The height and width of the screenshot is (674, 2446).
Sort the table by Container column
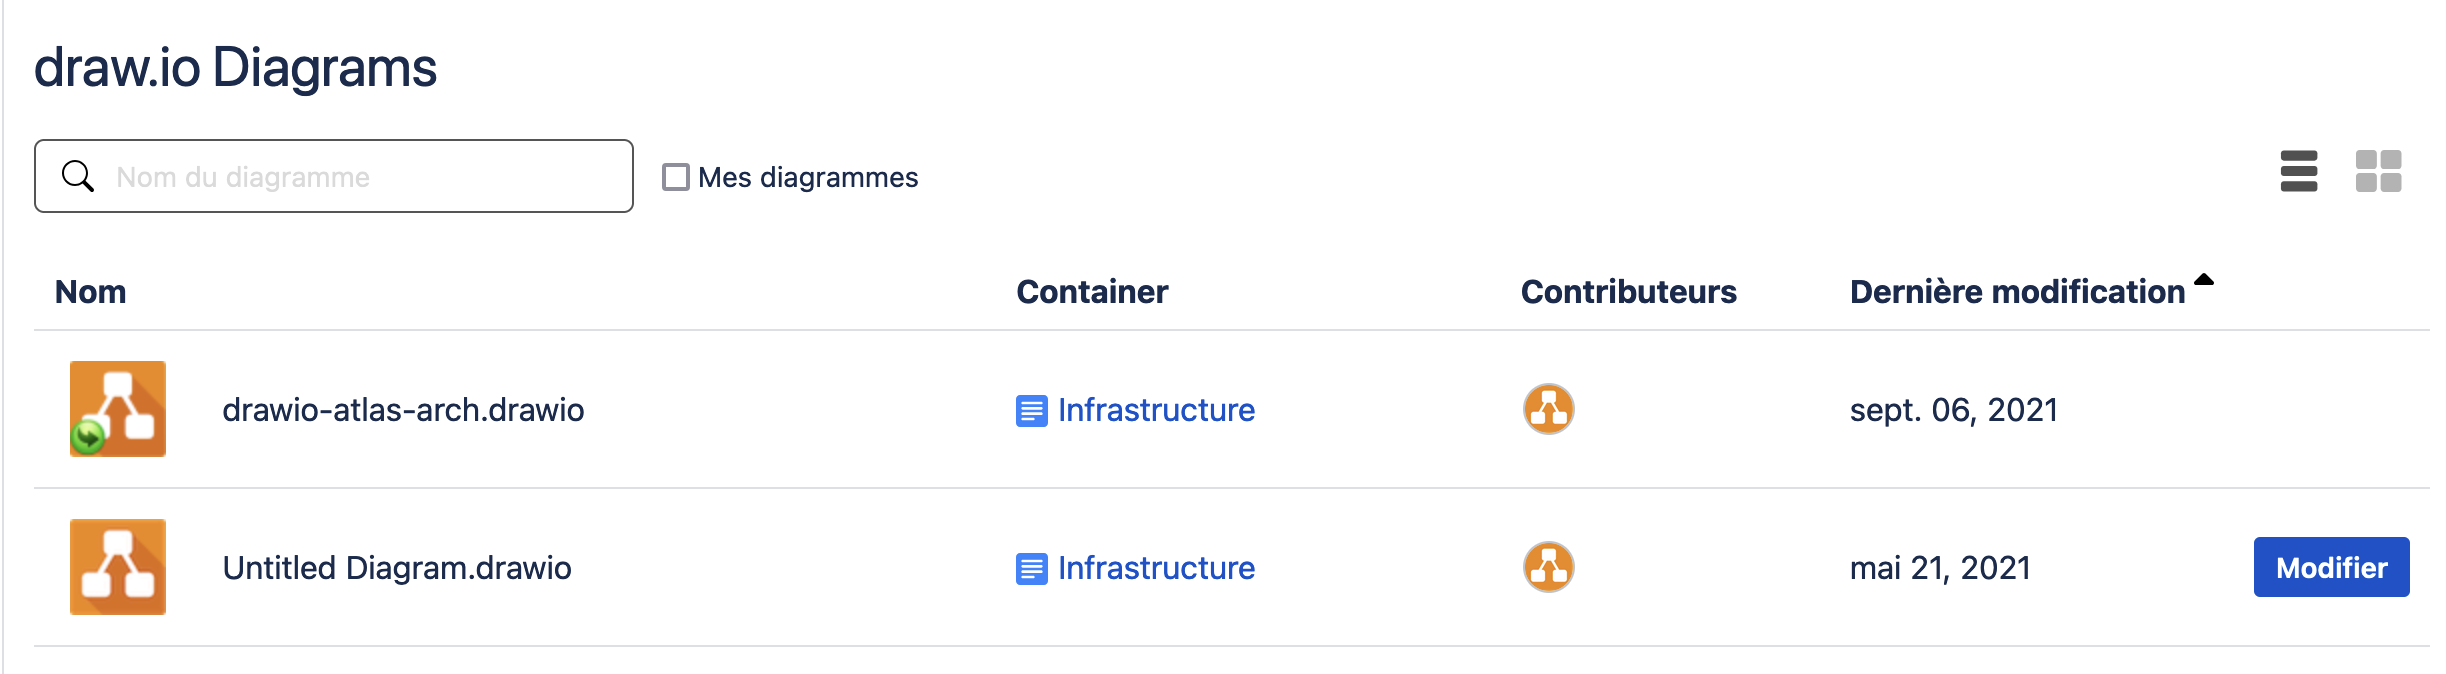click(1092, 292)
